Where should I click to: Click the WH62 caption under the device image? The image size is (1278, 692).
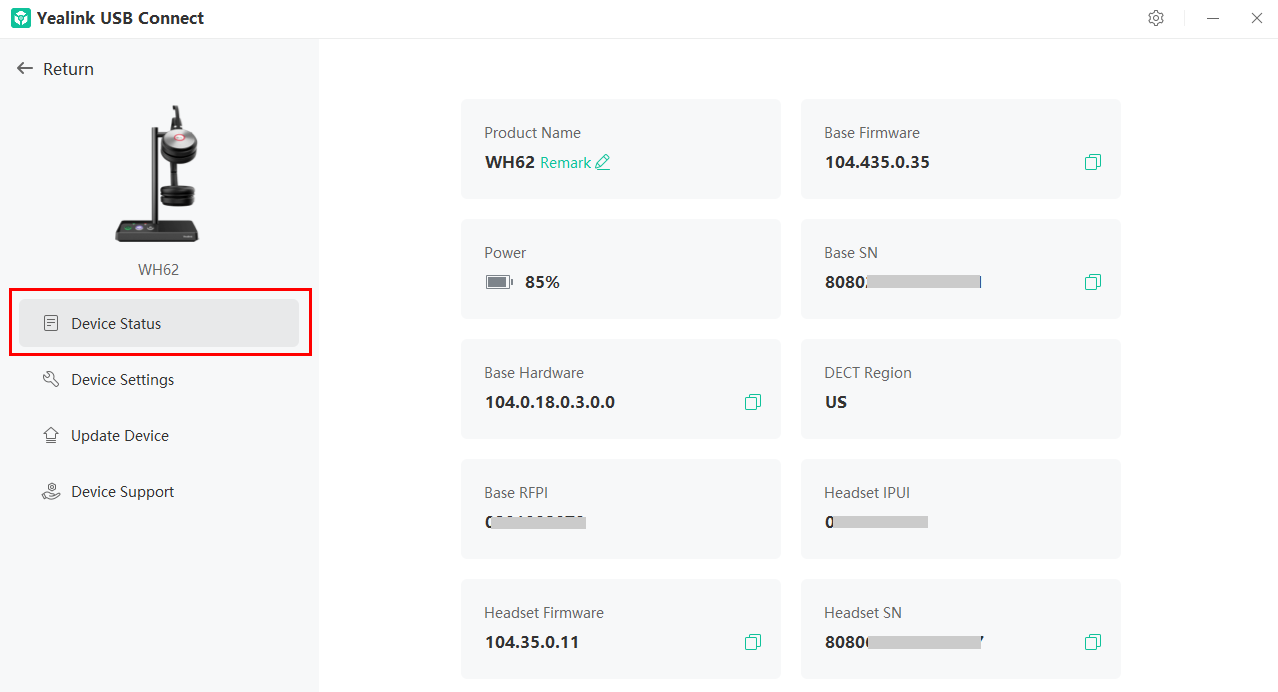158,270
